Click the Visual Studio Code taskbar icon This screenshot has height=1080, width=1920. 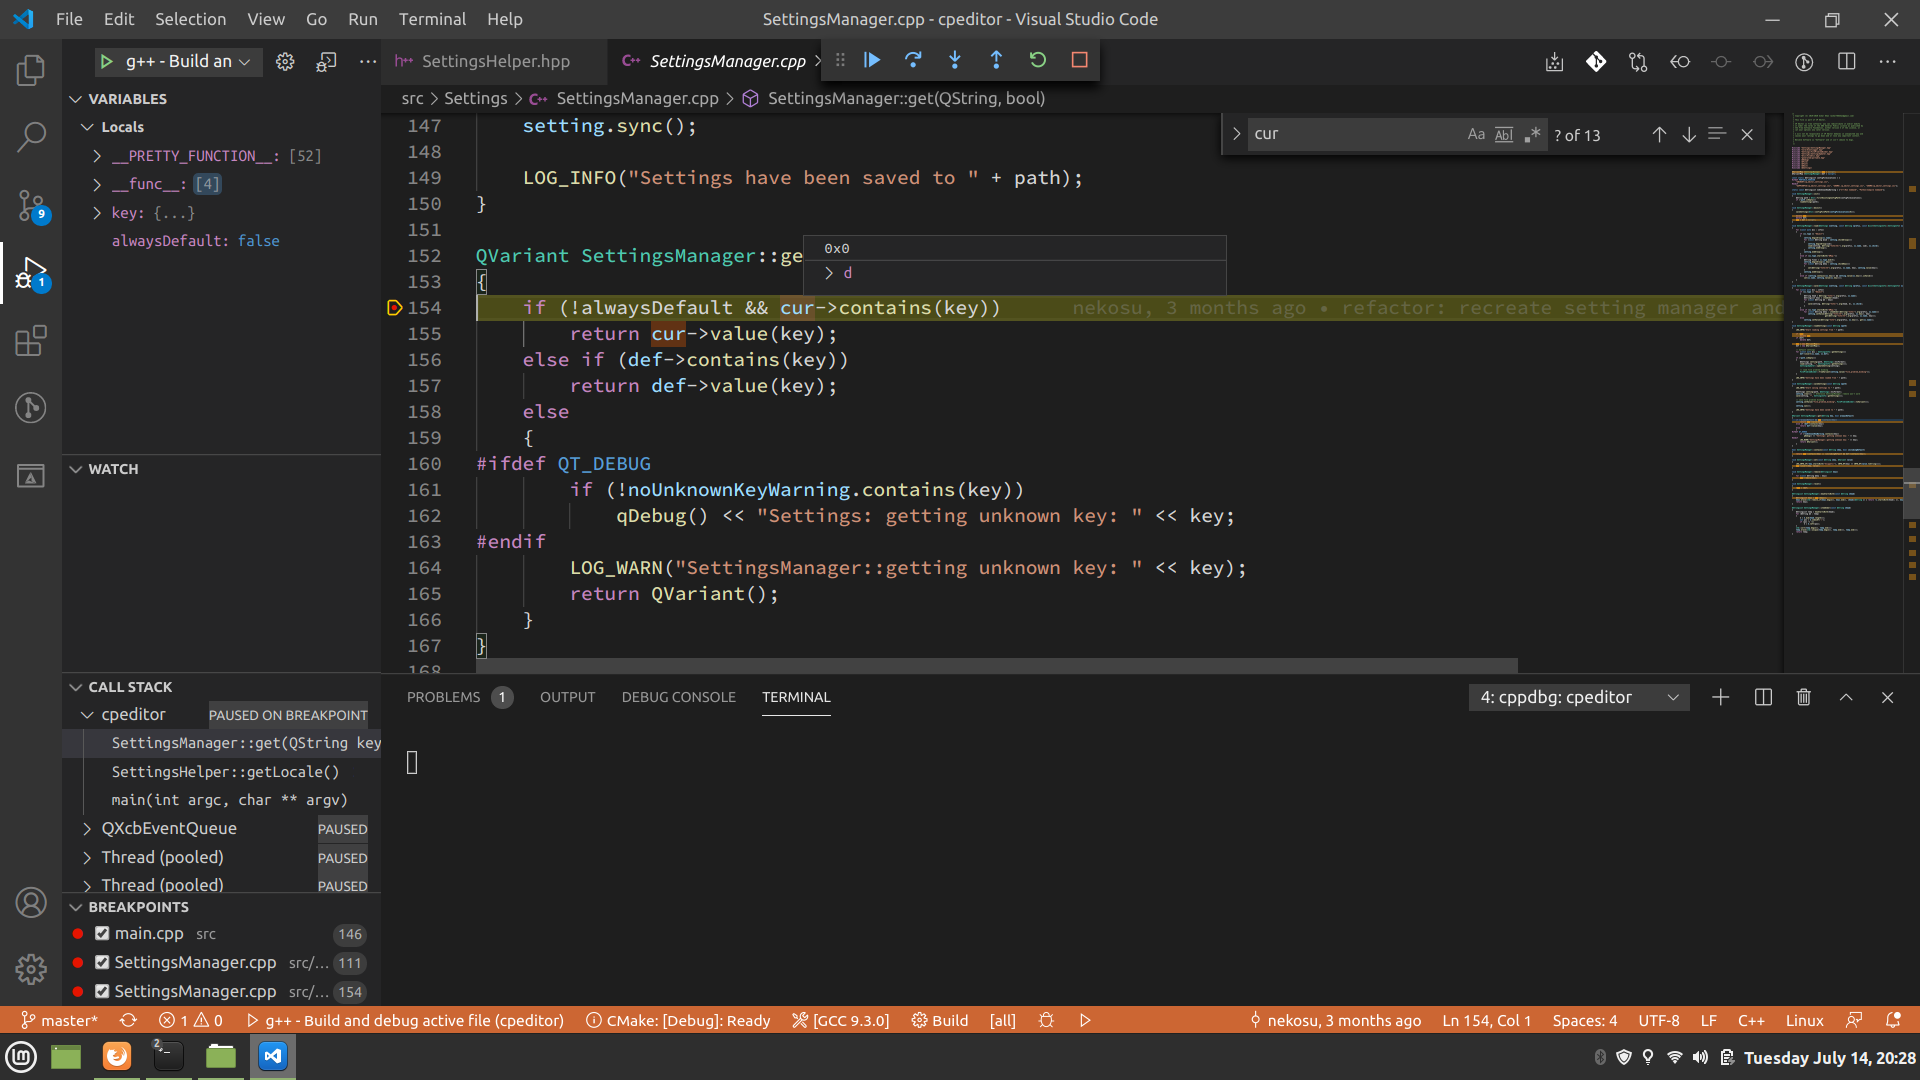pos(272,1056)
